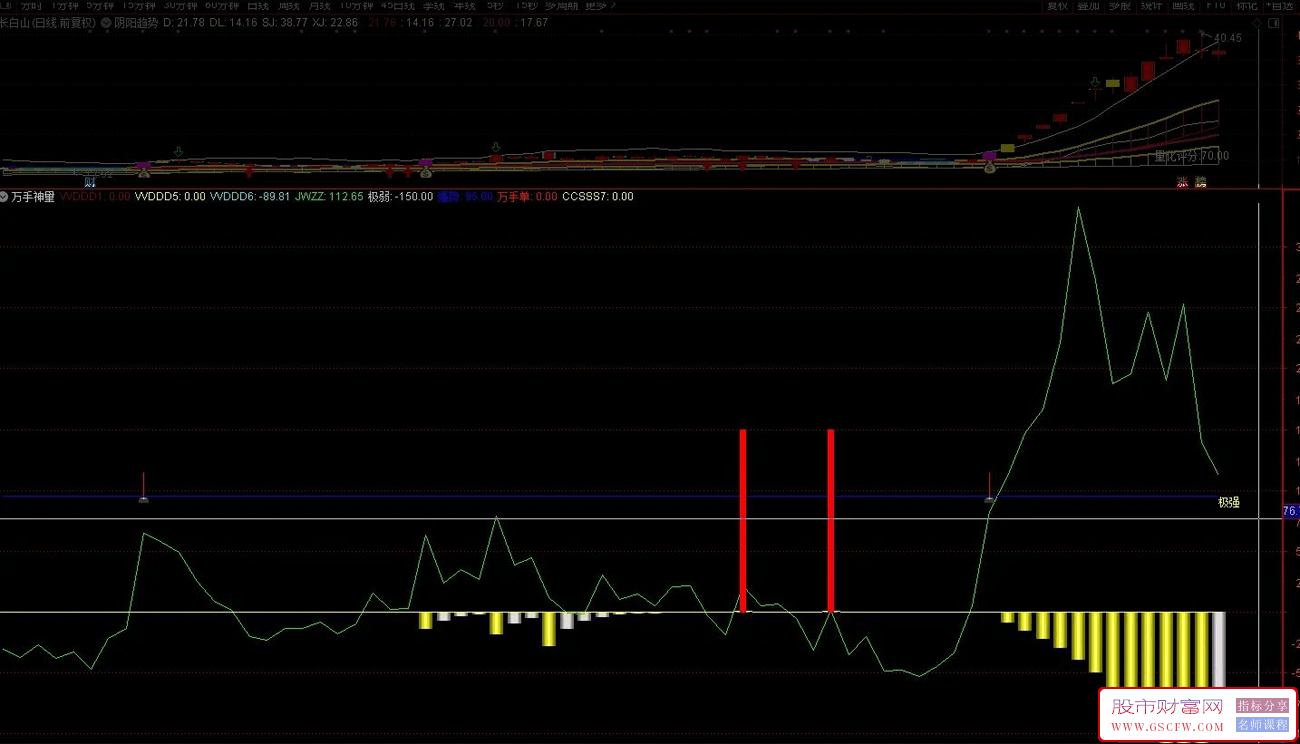Image resolution: width=1300 pixels, height=744 pixels.
Task: Click the 极强 label on the blue line
Action: [1228, 503]
